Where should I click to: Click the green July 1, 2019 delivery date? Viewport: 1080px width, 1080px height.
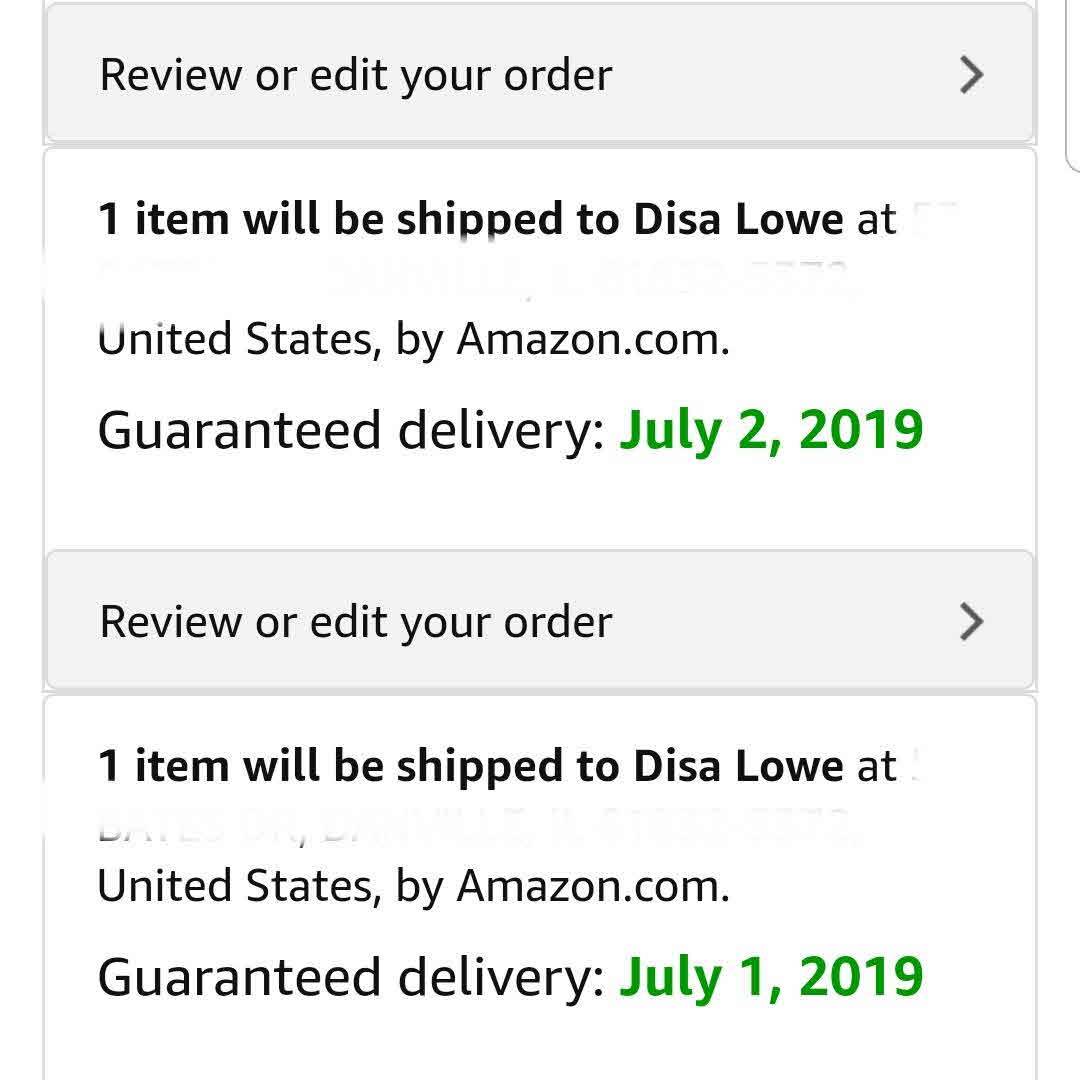[x=771, y=977]
